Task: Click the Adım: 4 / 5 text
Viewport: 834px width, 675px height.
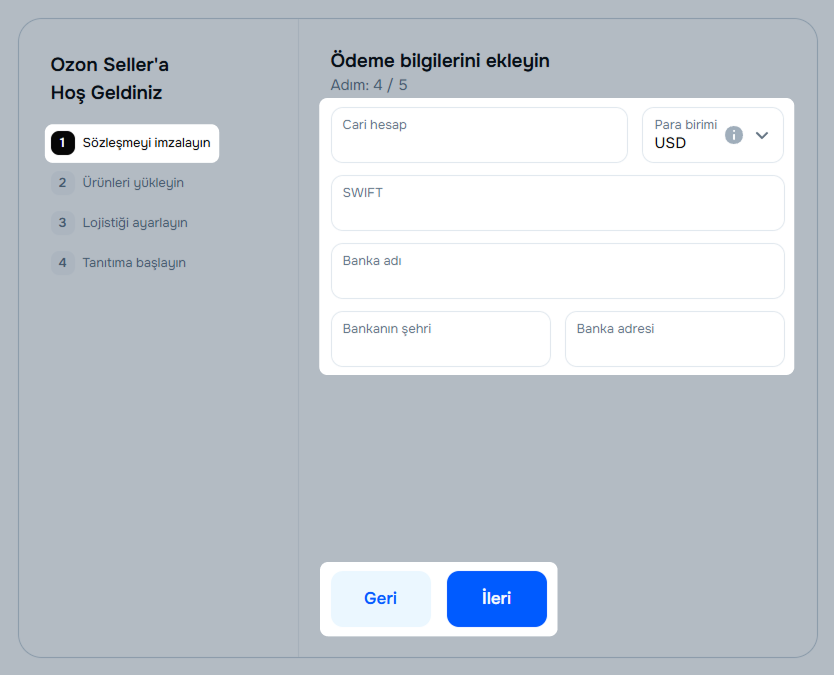Action: [x=369, y=85]
